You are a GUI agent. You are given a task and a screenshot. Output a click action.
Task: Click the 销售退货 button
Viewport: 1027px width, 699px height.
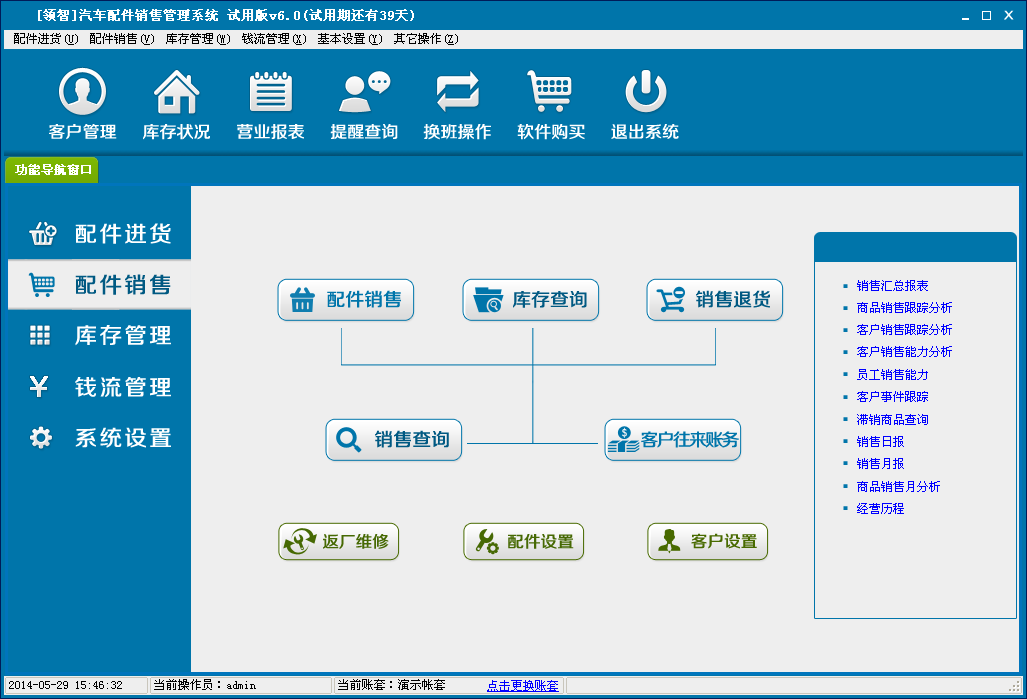point(714,300)
